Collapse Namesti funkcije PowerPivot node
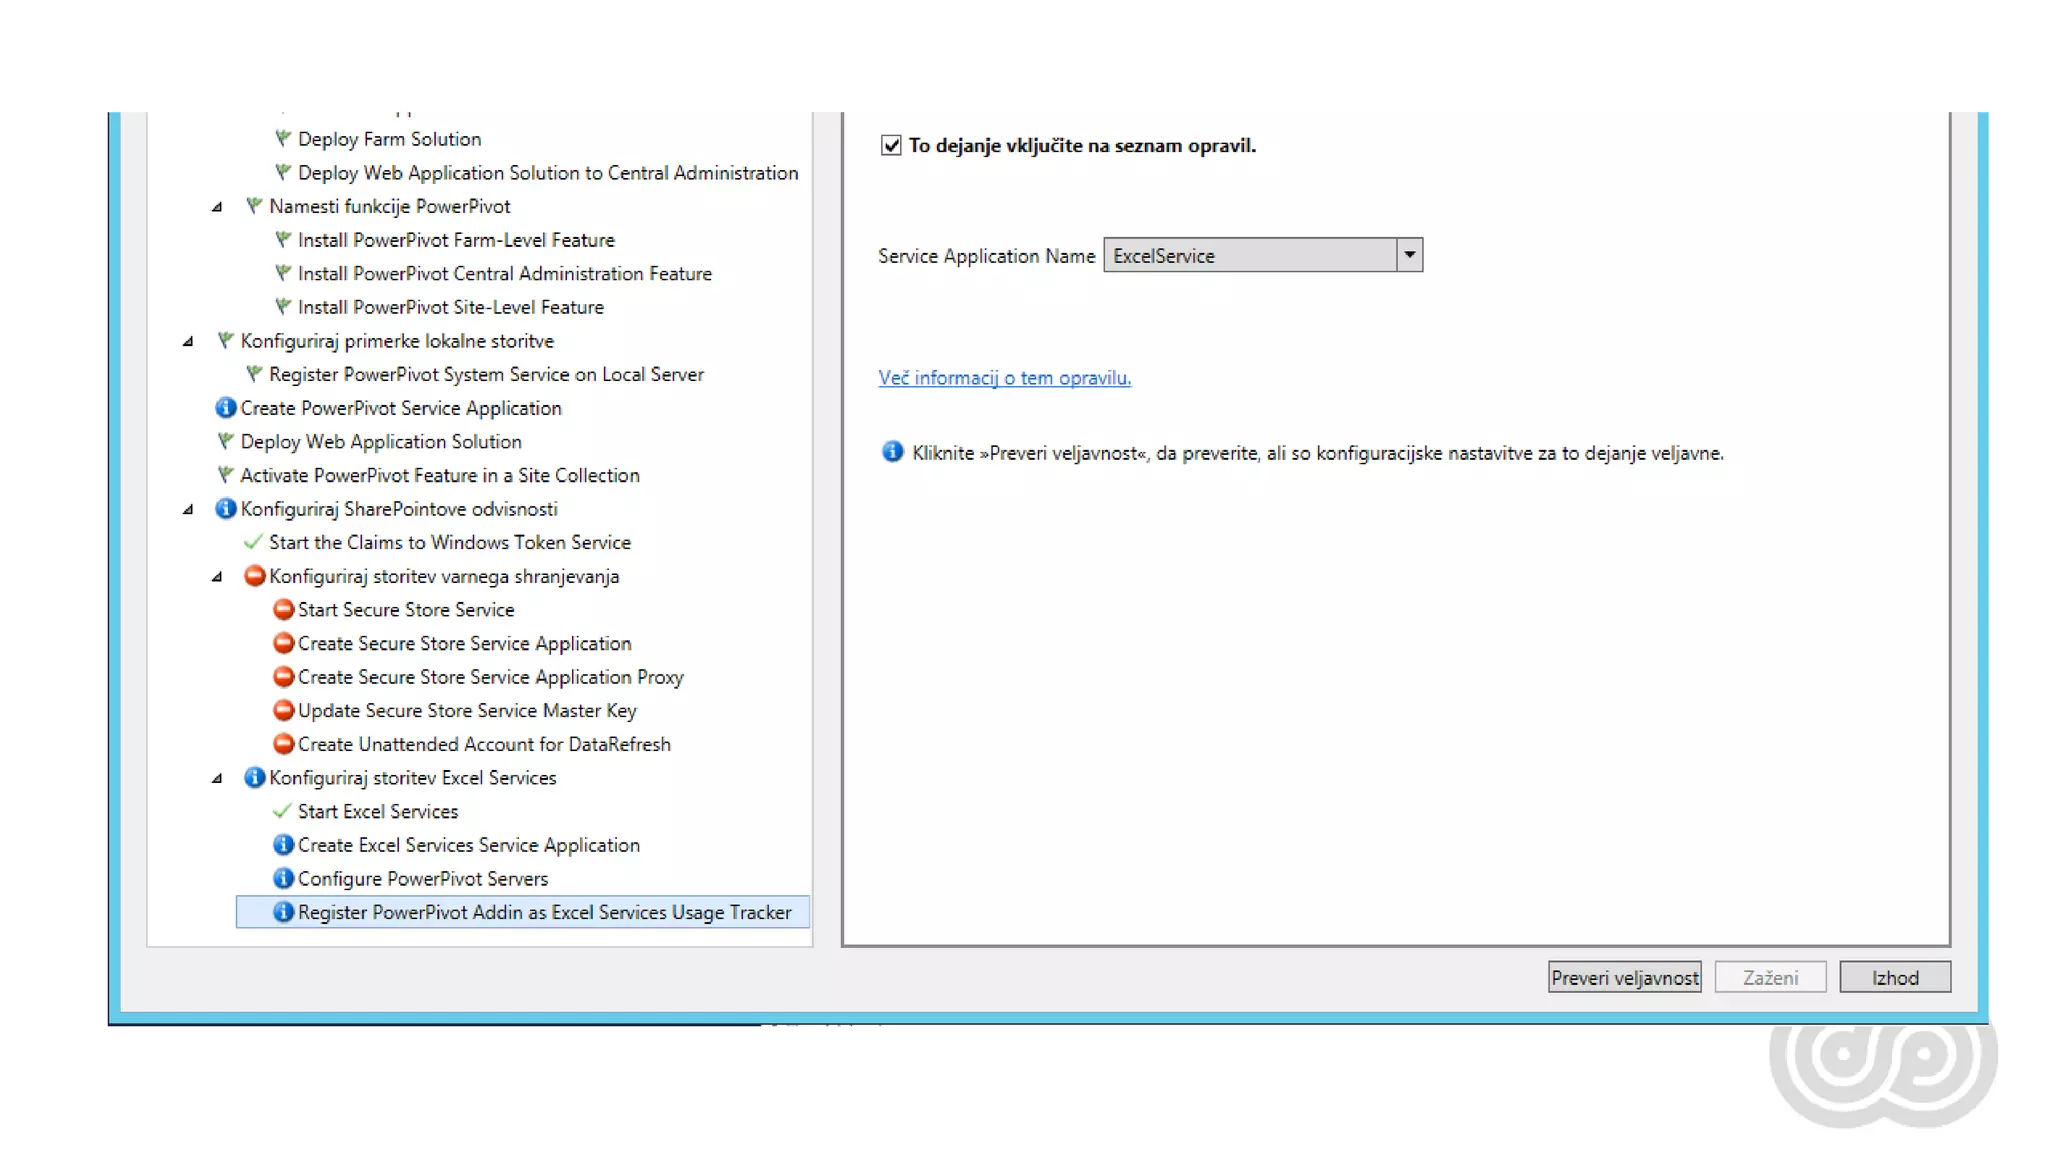 coord(217,207)
